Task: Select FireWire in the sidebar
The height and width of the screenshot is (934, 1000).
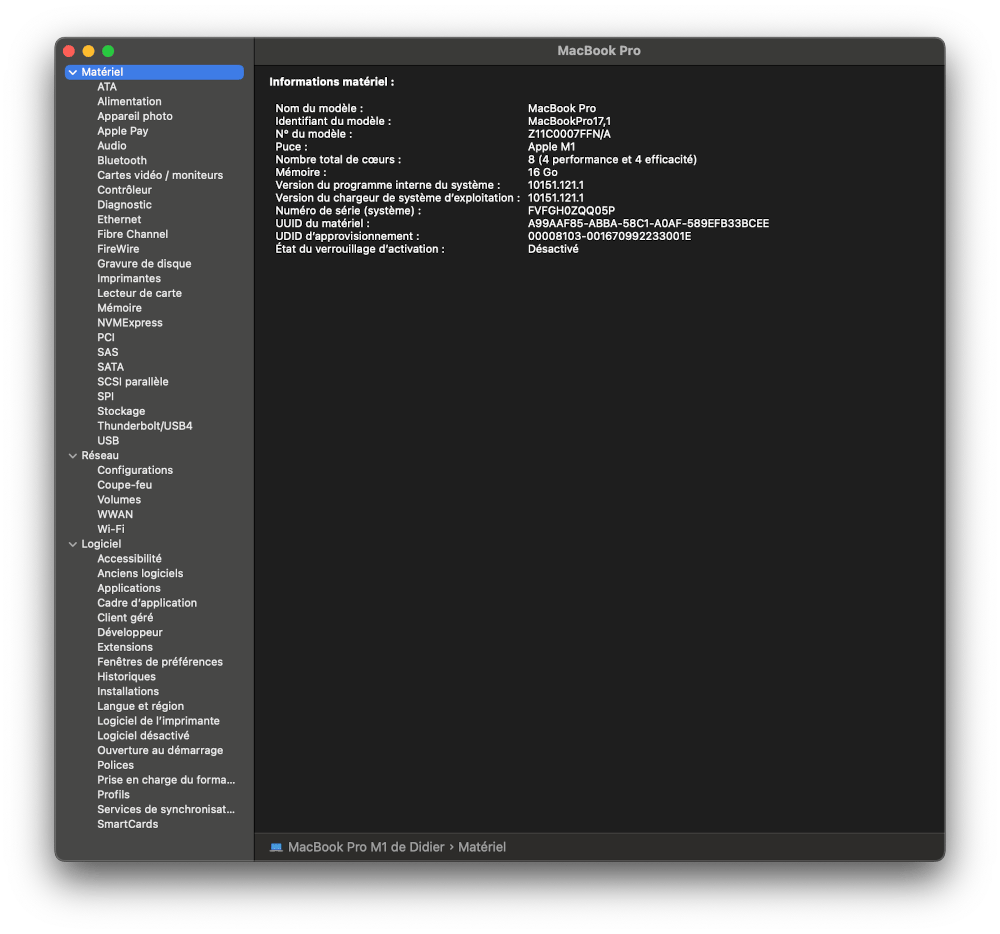Action: pos(118,249)
